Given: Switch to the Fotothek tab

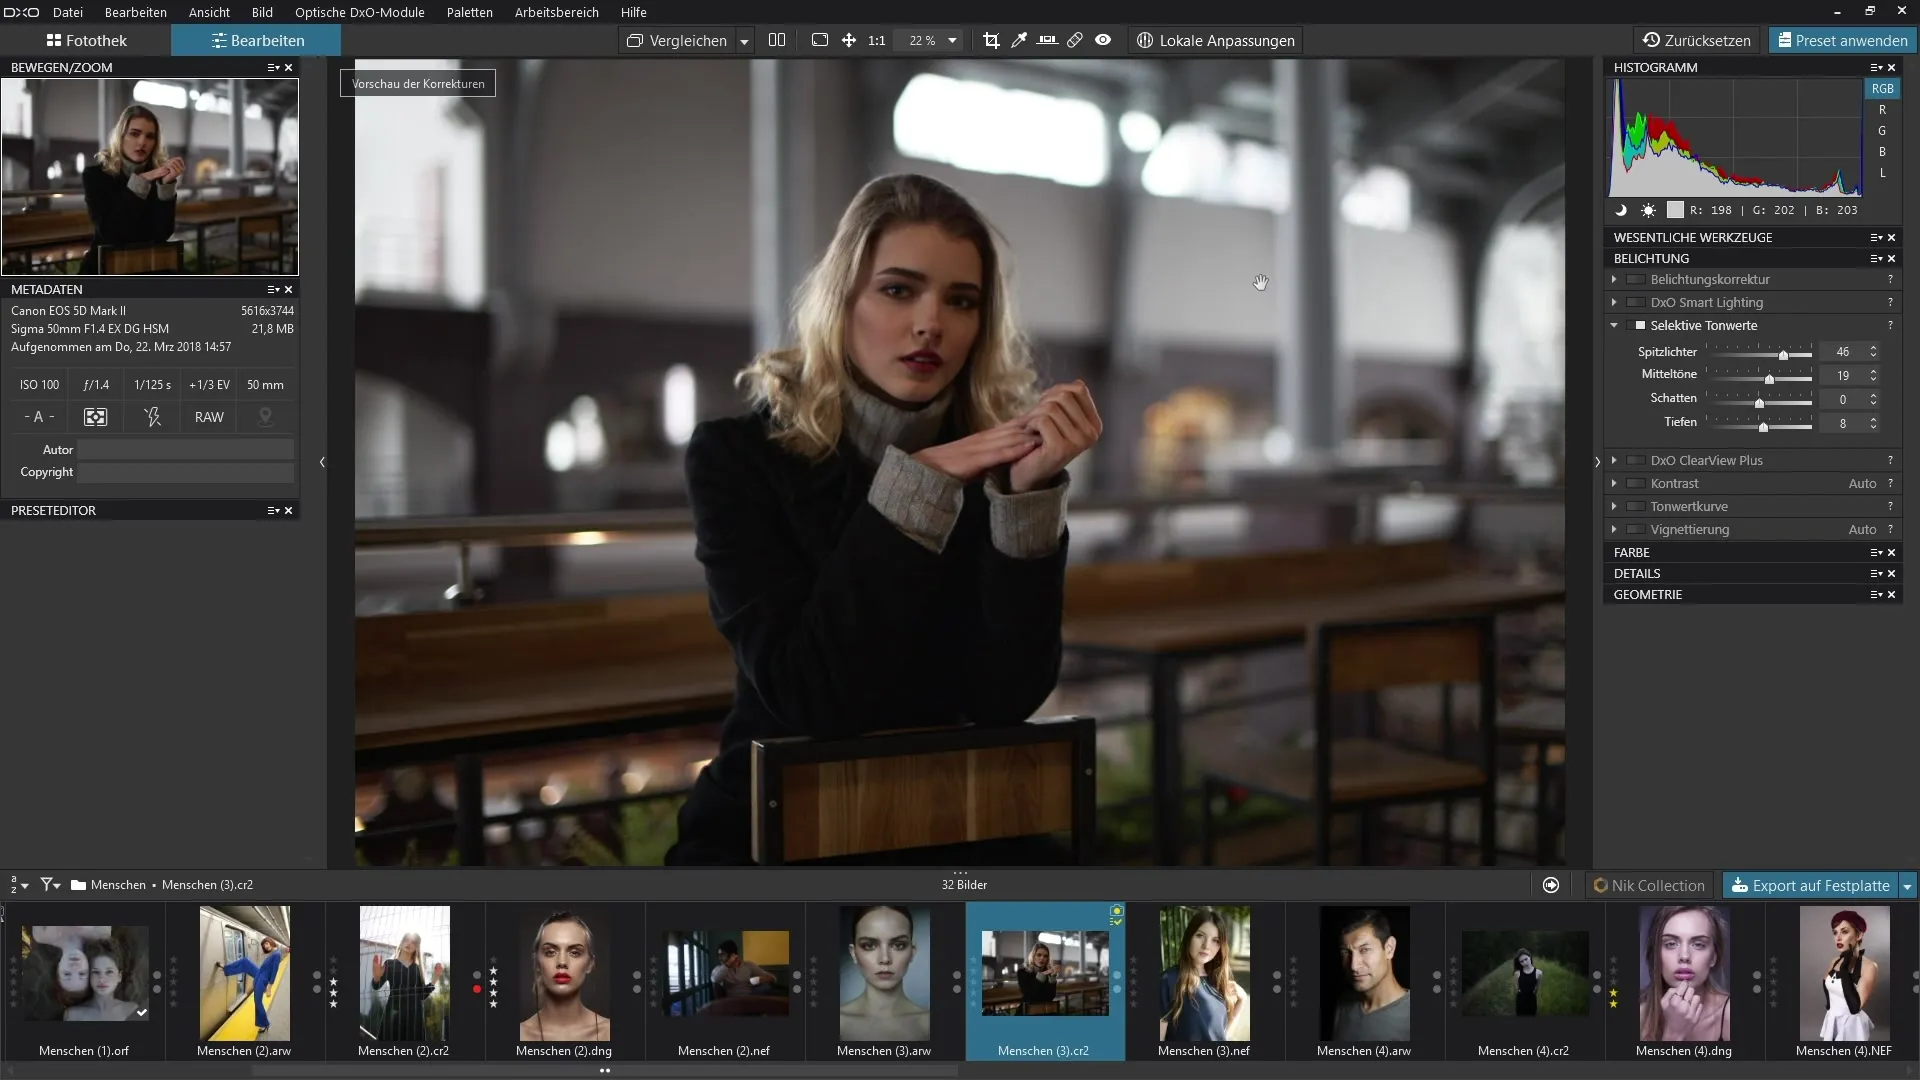Looking at the screenshot, I should pyautogui.click(x=86, y=40).
